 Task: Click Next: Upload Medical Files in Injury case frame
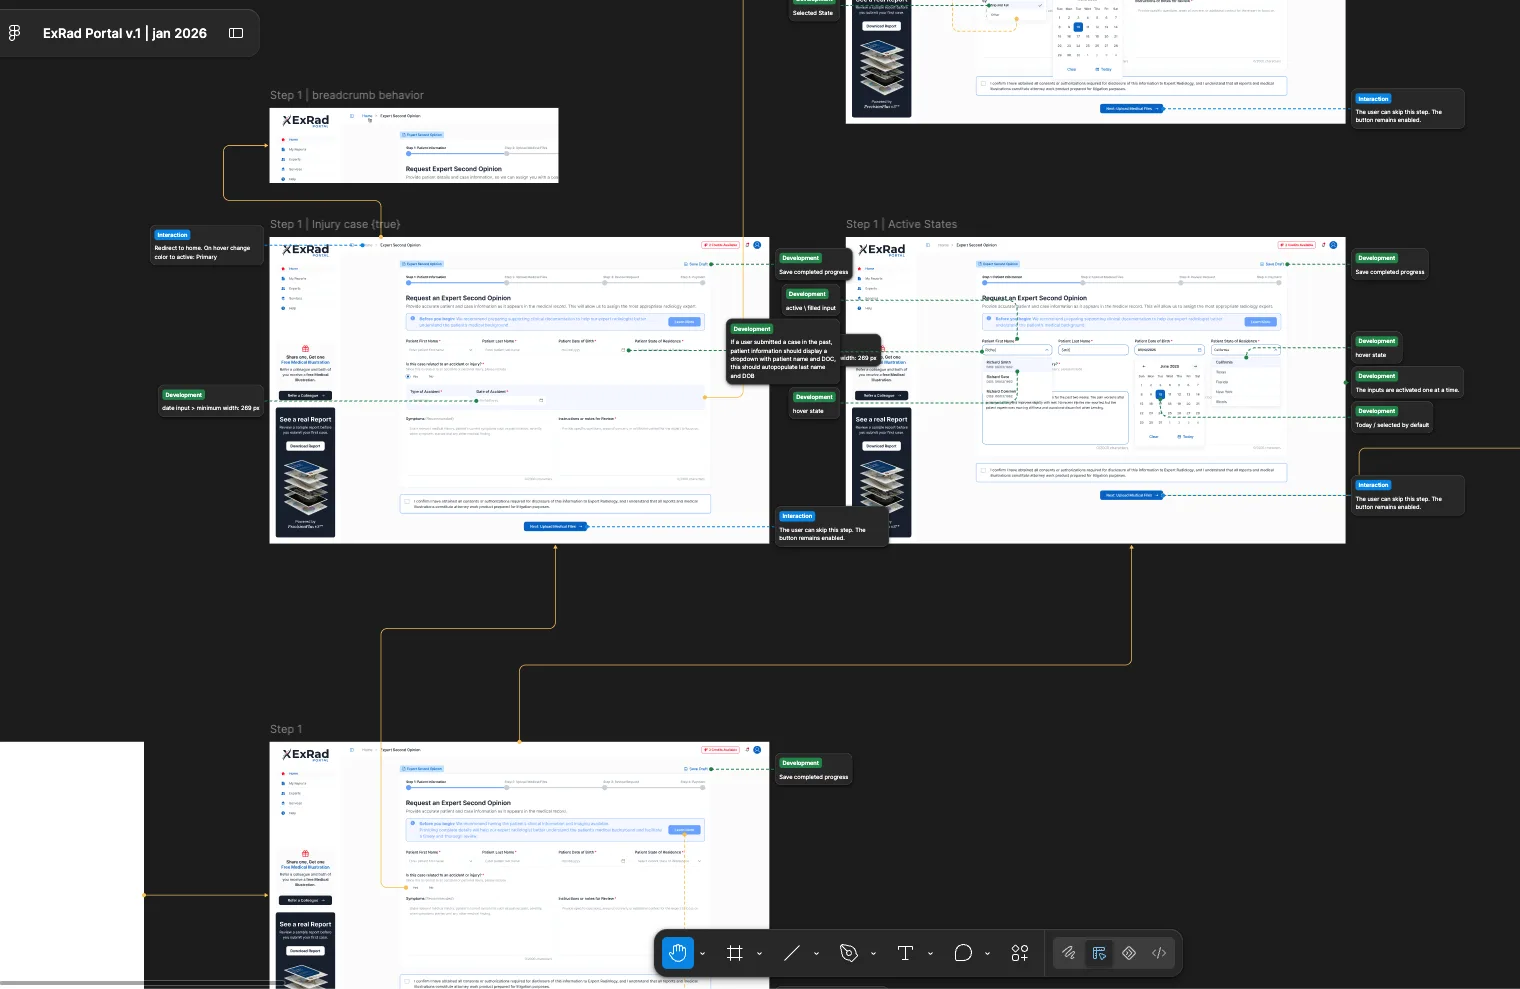pos(556,526)
